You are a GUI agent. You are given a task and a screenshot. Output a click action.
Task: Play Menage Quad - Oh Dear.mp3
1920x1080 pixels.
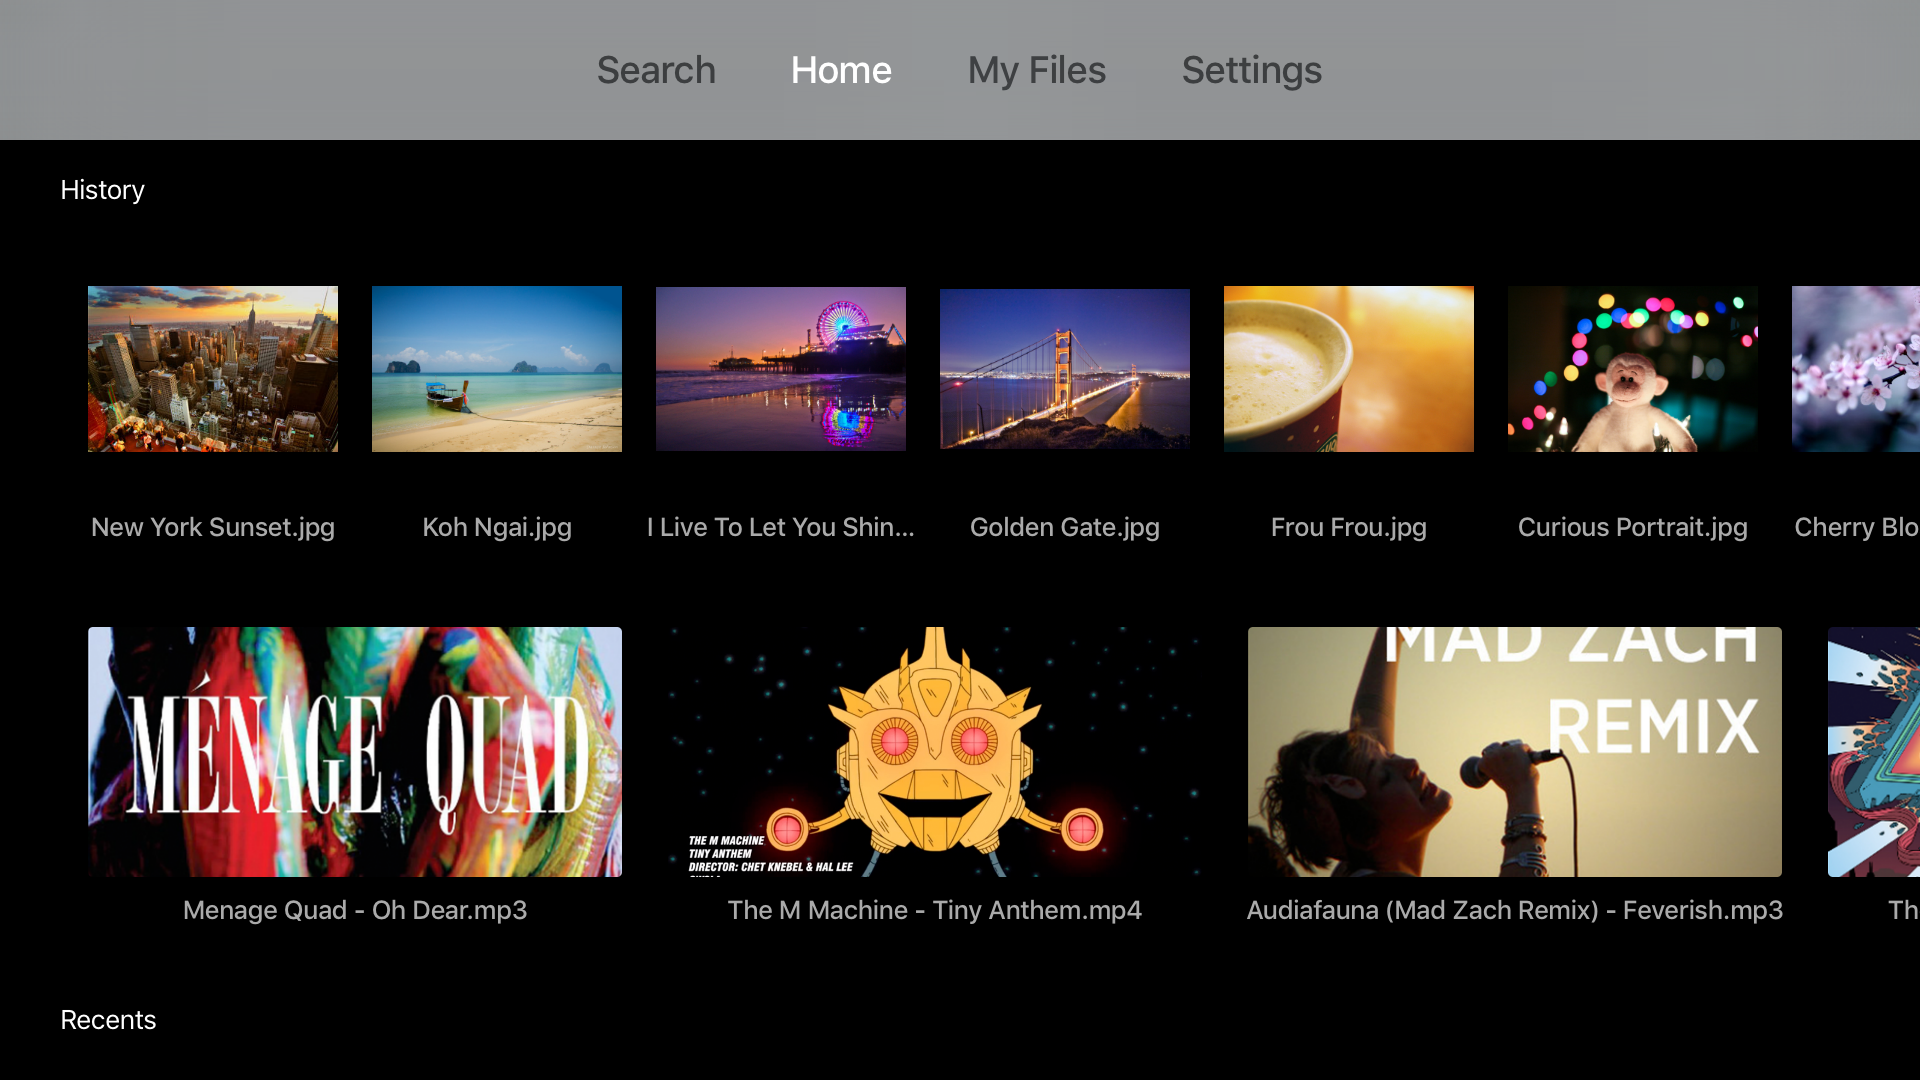pyautogui.click(x=355, y=752)
